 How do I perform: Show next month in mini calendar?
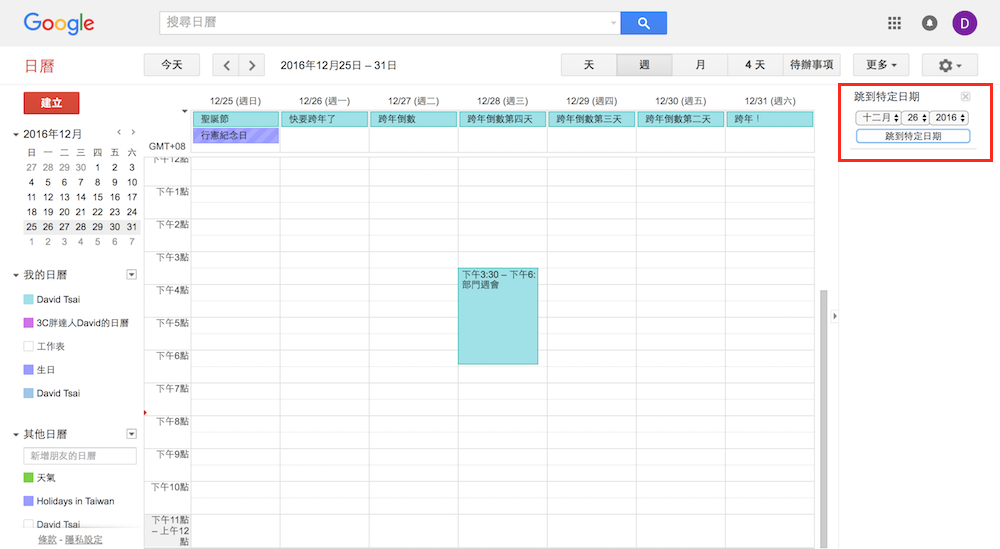point(134,132)
